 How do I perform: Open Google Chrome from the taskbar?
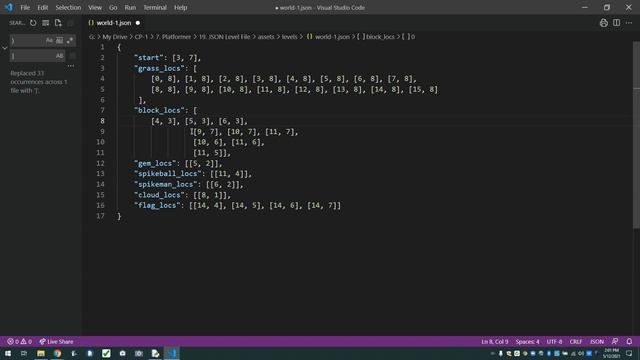[x=58, y=353]
